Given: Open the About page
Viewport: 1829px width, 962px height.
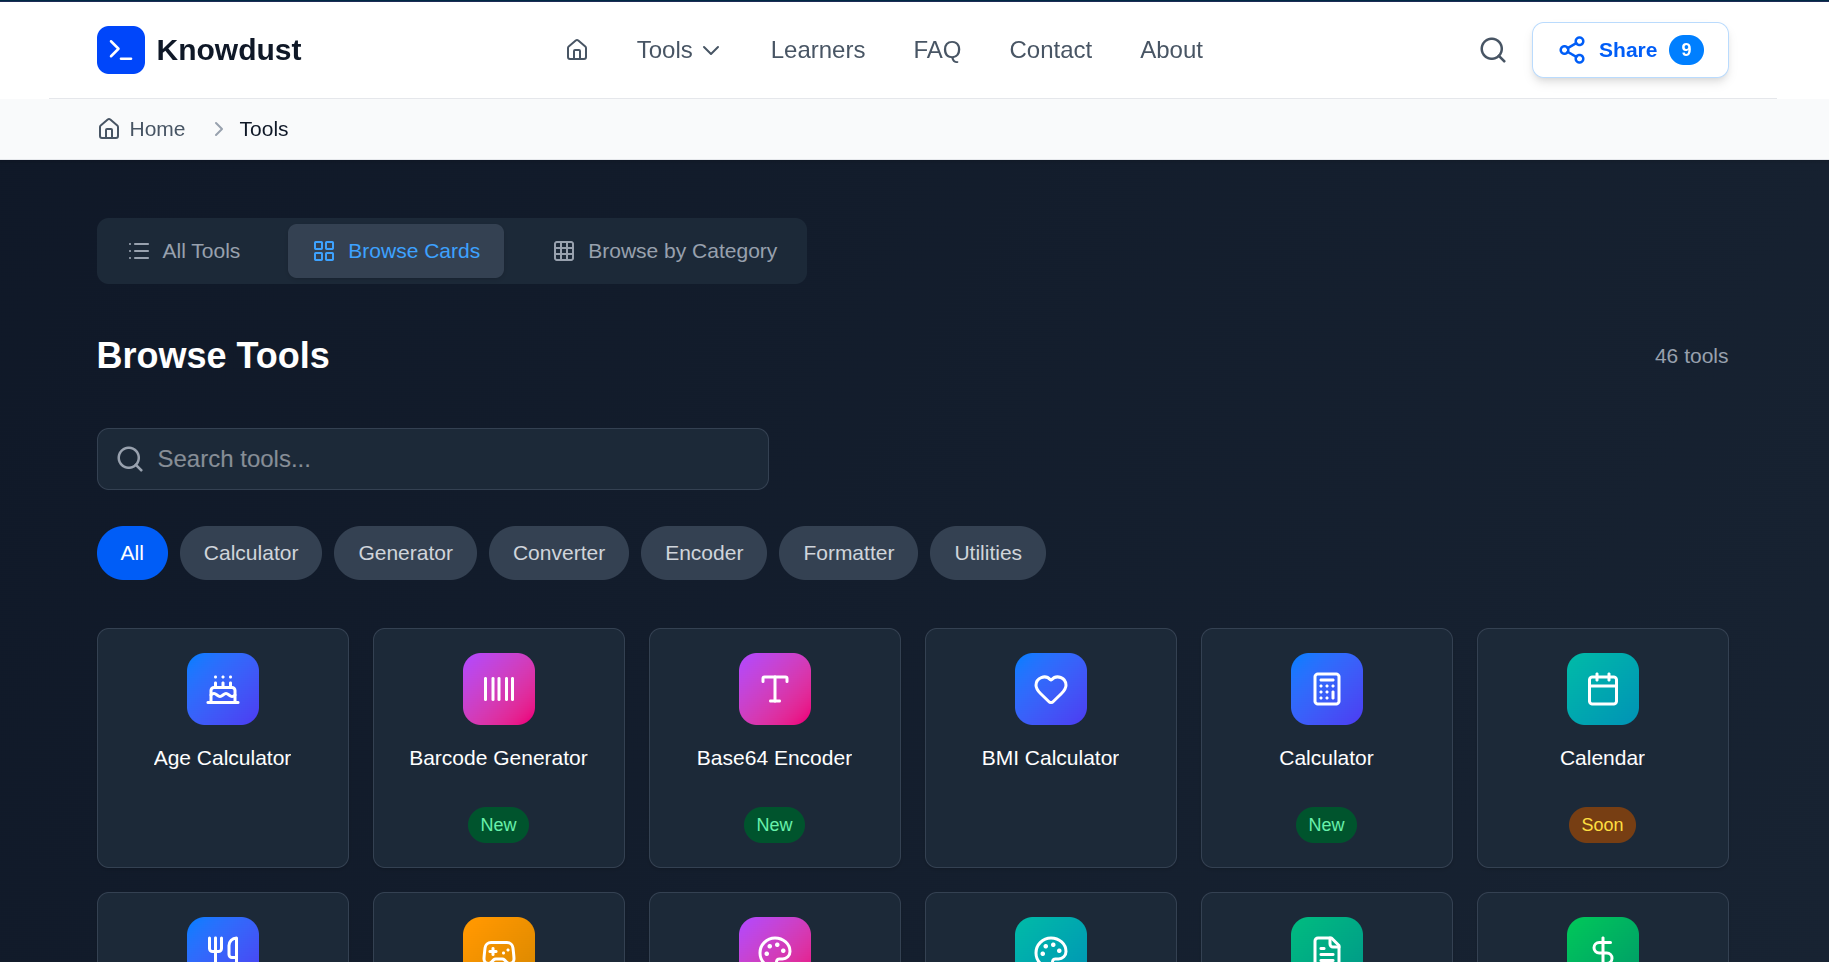Looking at the screenshot, I should click(1171, 50).
